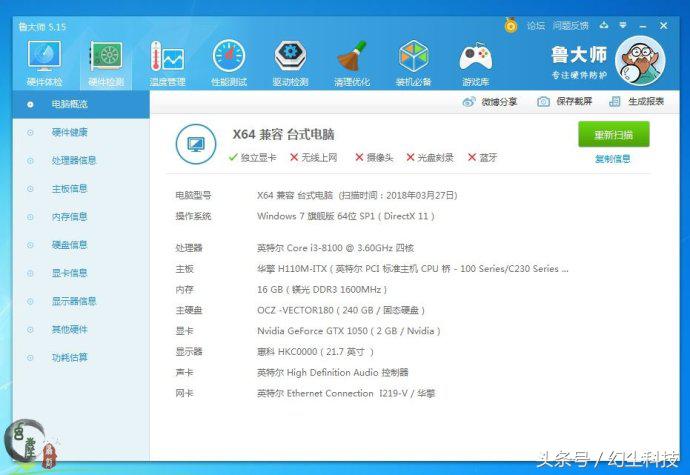Click the 电脑型号 scan date value
The height and width of the screenshot is (475, 690).
pos(357,195)
